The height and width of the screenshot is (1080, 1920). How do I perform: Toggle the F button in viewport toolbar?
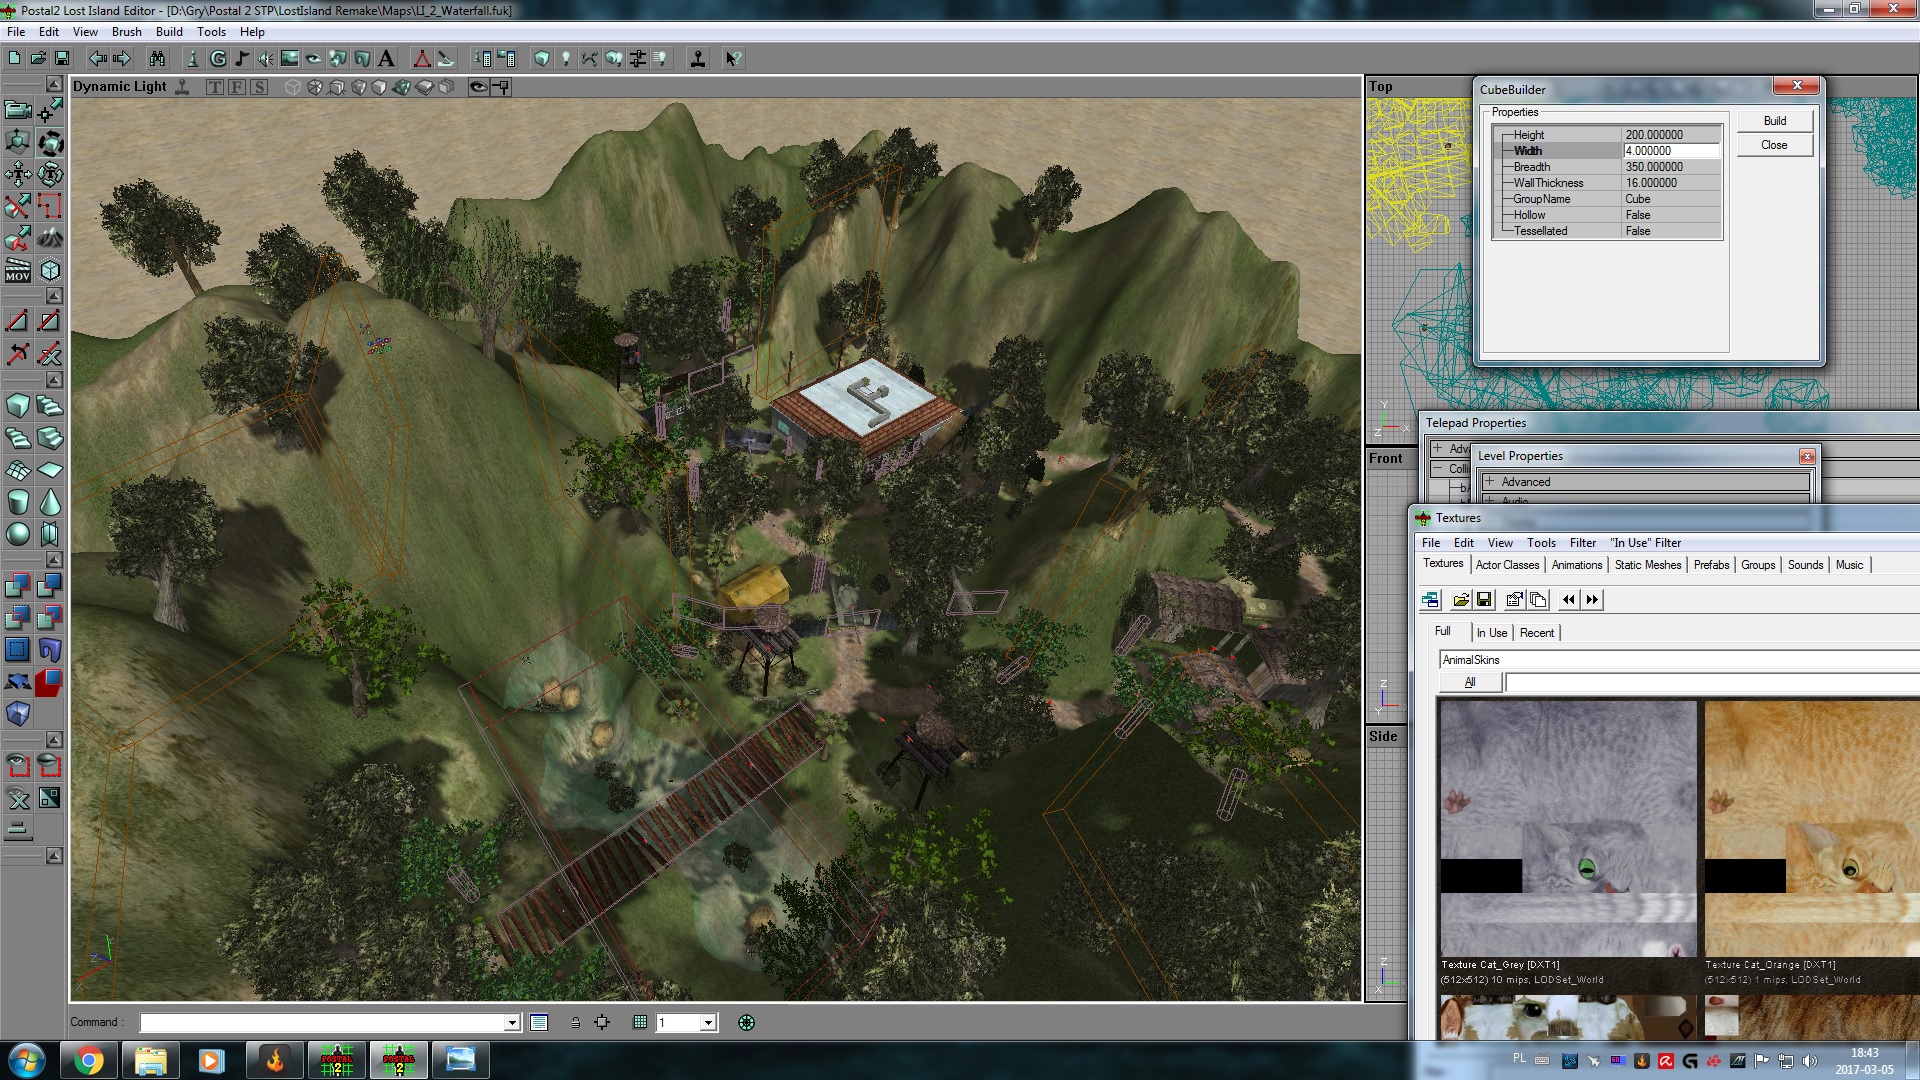point(237,87)
